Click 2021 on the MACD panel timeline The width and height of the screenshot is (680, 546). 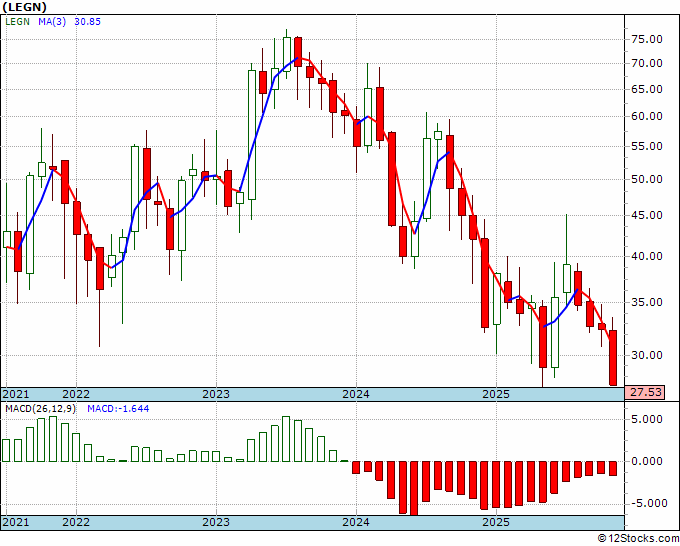click(16, 522)
